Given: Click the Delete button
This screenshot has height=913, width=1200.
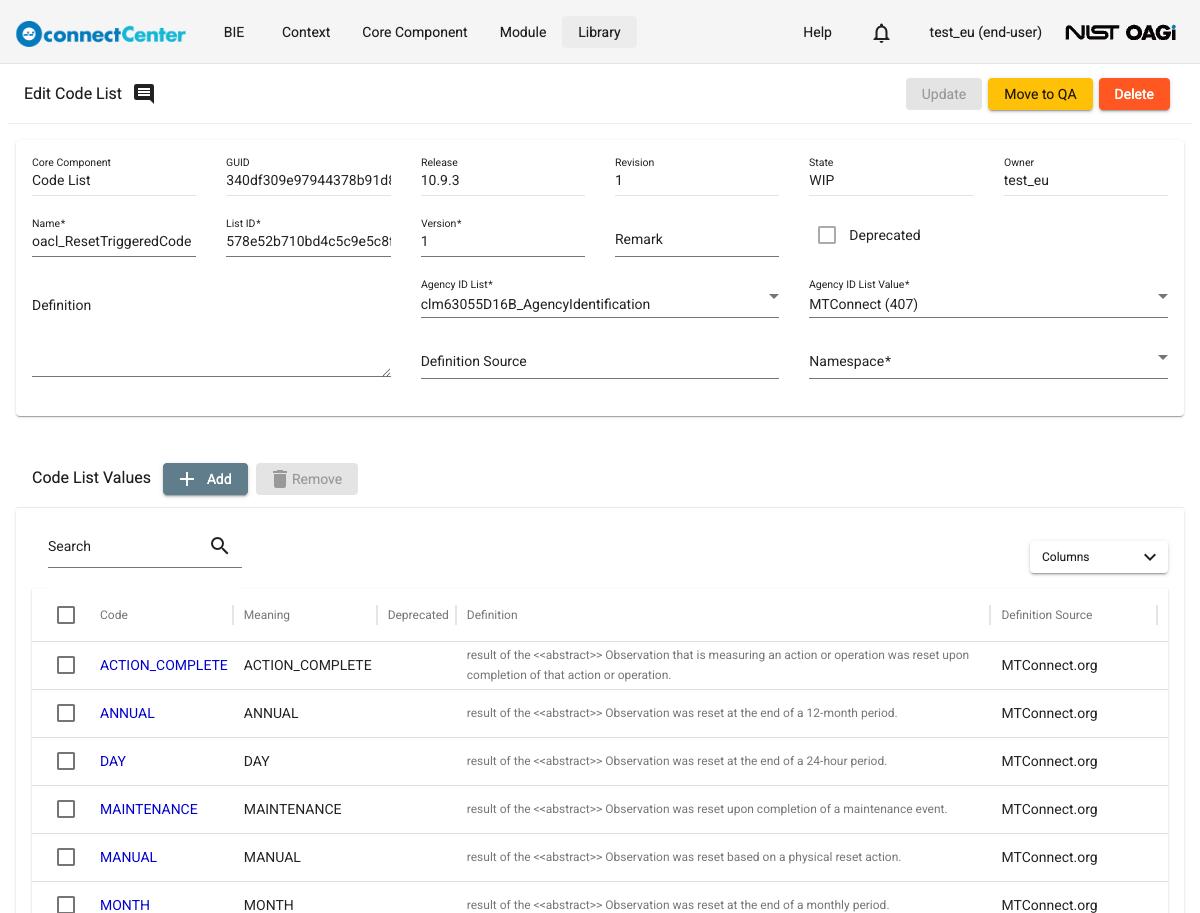Looking at the screenshot, I should click(x=1134, y=94).
